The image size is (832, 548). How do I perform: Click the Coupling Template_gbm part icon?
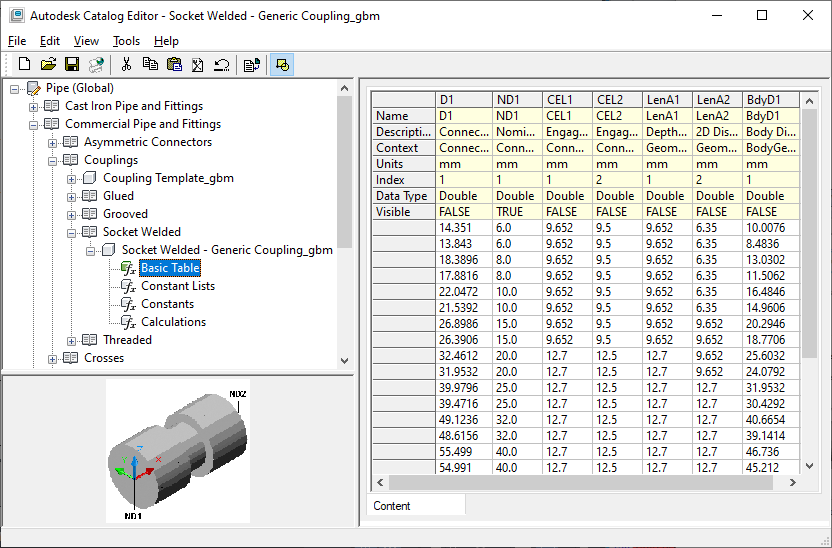pos(90,178)
